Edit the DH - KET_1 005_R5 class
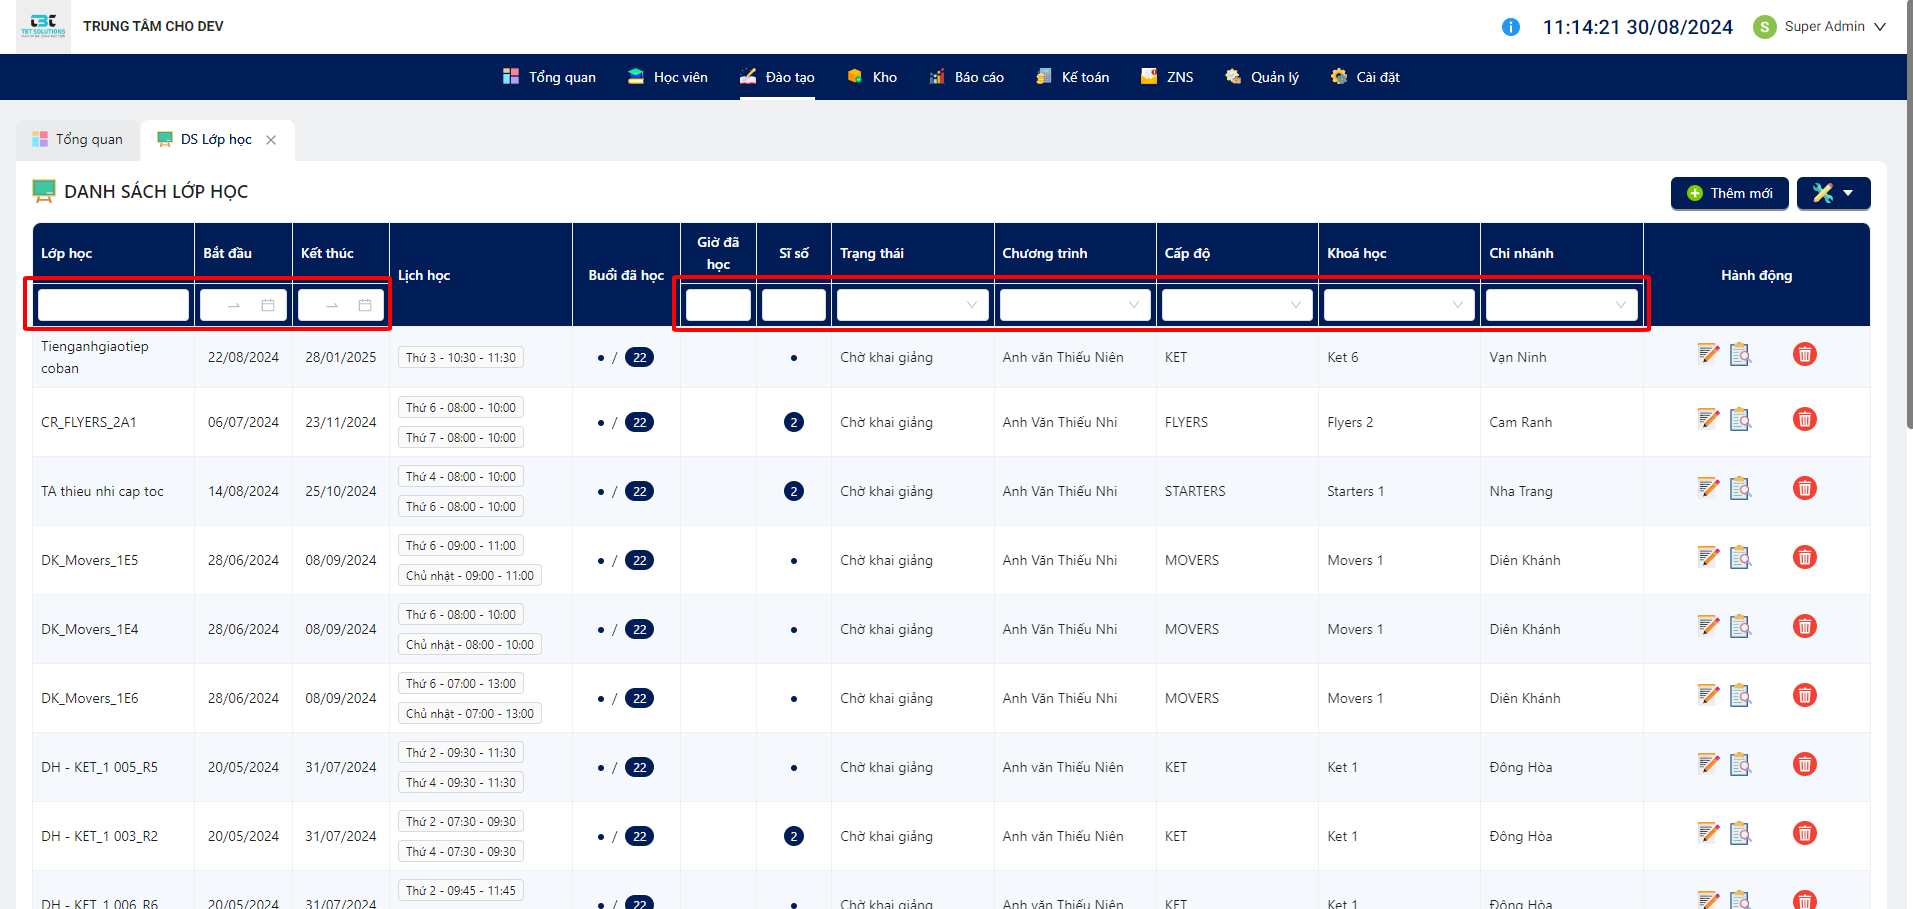This screenshot has height=909, width=1913. click(1709, 764)
